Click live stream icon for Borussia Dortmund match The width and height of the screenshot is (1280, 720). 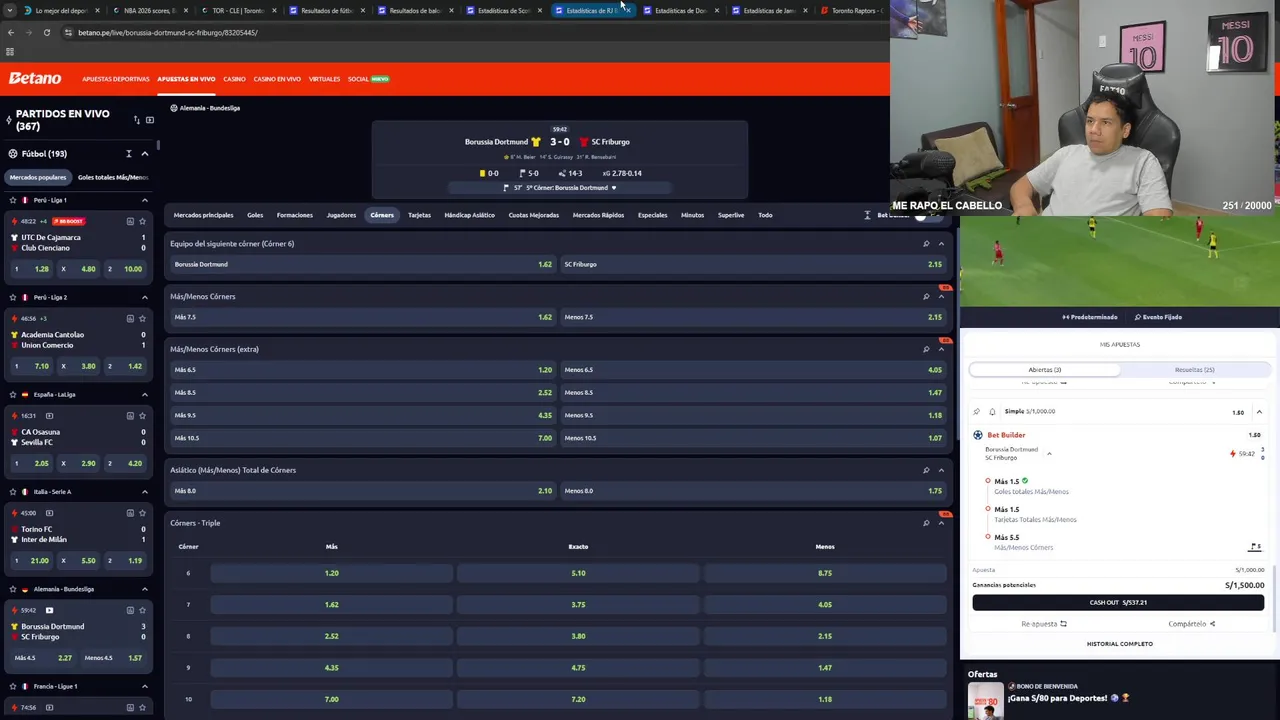(x=49, y=610)
